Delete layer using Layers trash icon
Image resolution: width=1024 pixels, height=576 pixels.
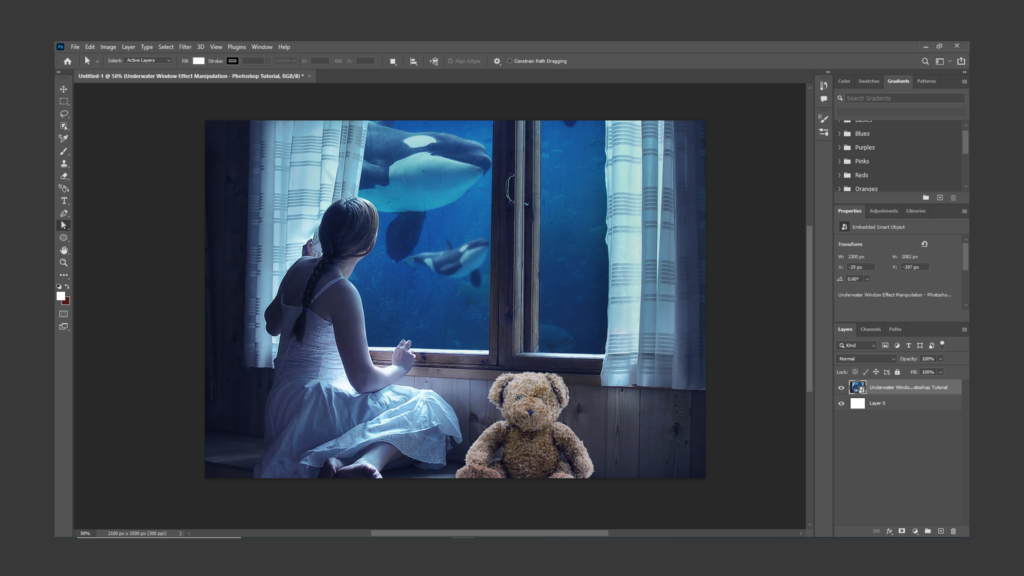coord(953,531)
